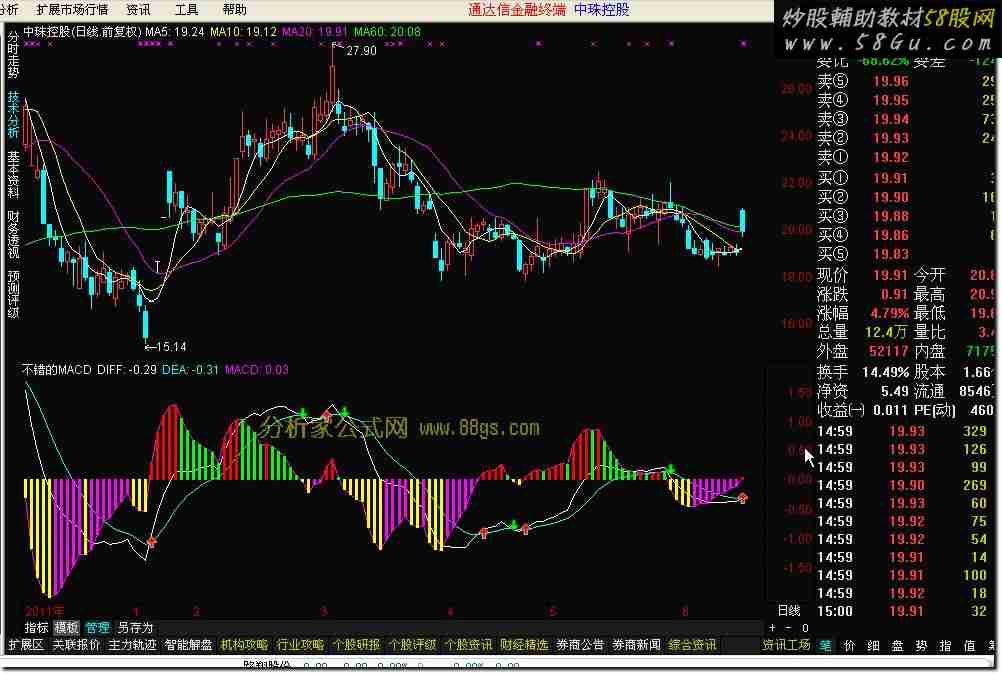Select the 买⑤ 19.83 order row
Viewport: 1002px width, 674px height.
coord(906,254)
